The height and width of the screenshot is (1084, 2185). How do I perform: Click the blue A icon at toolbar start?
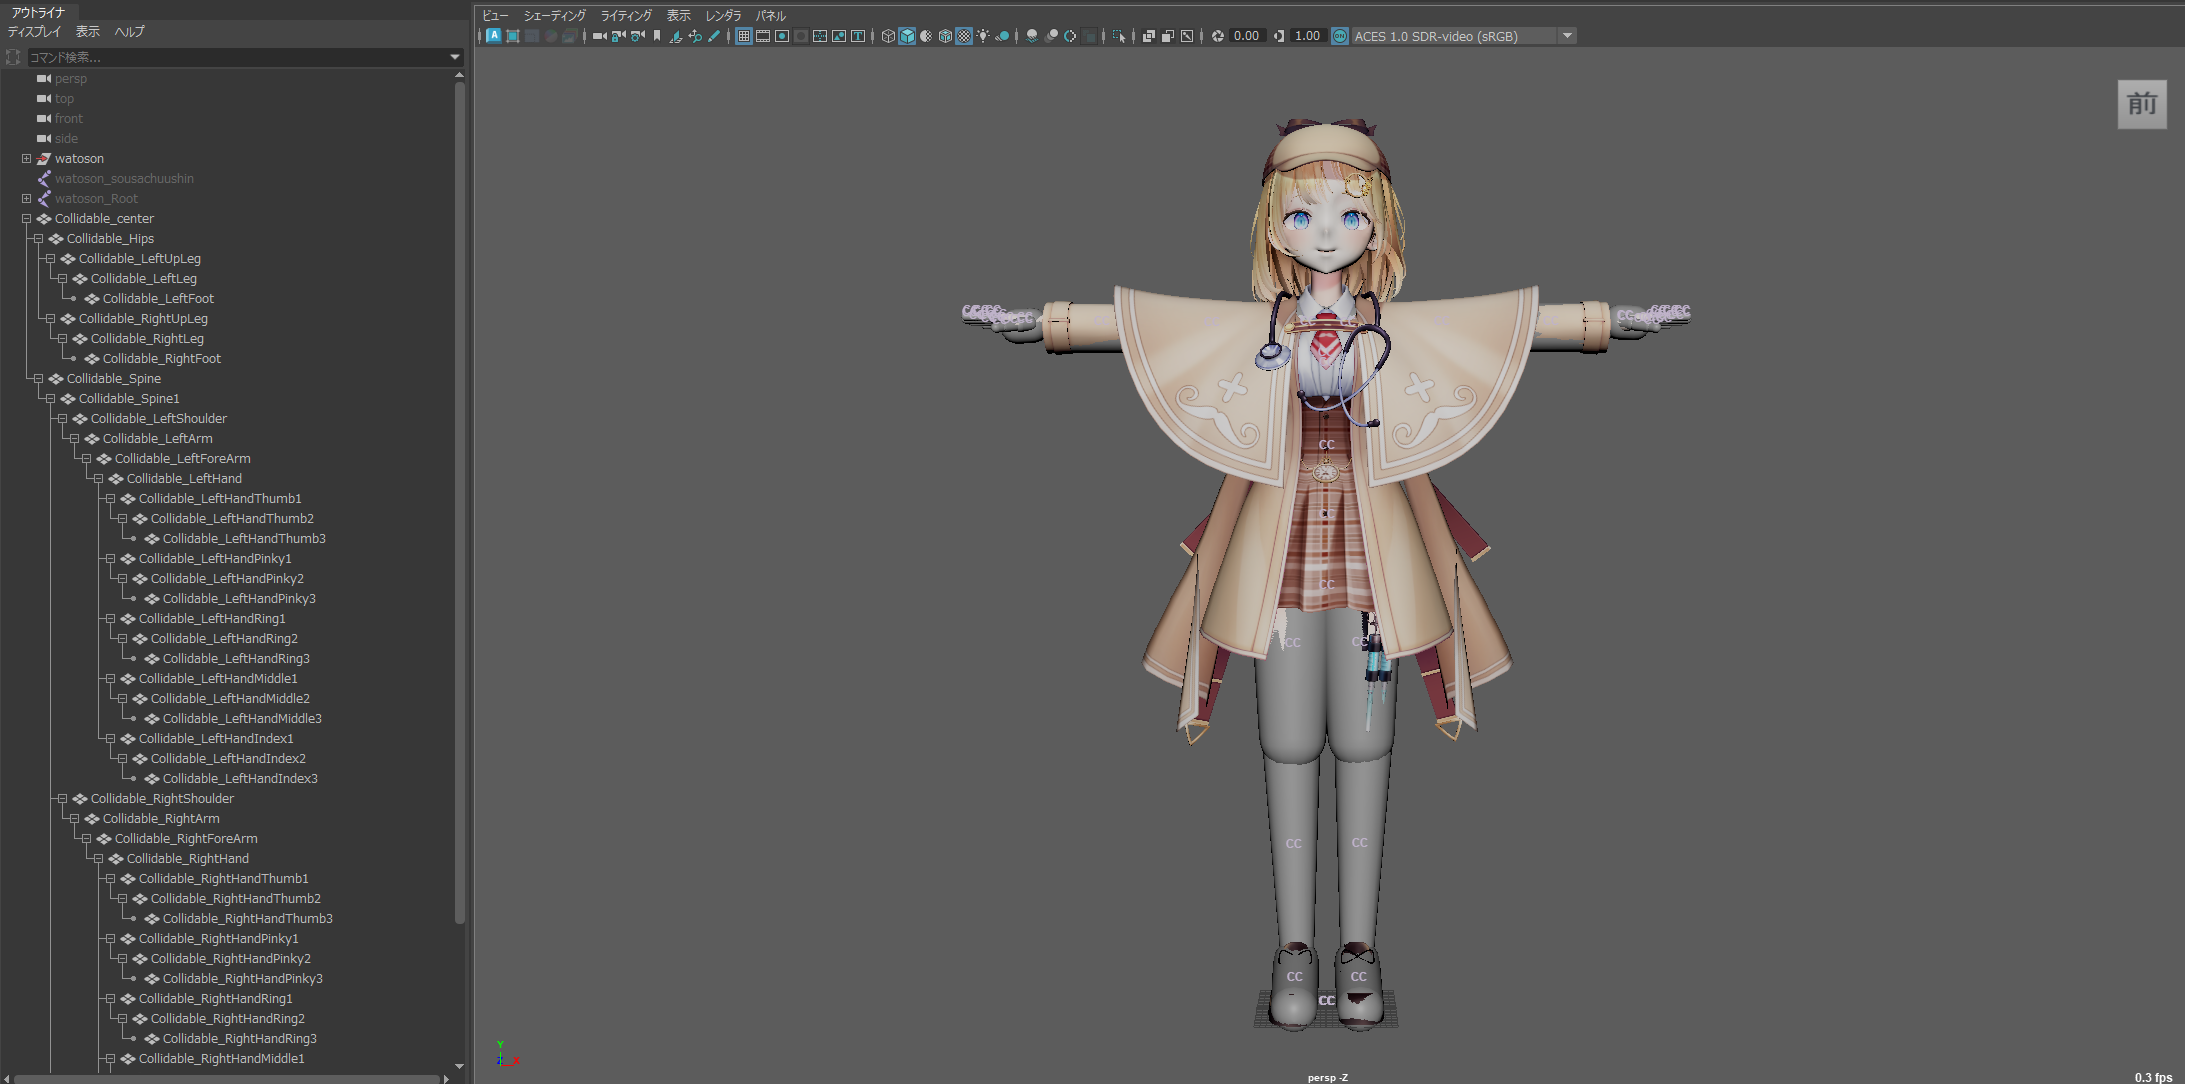[x=494, y=36]
